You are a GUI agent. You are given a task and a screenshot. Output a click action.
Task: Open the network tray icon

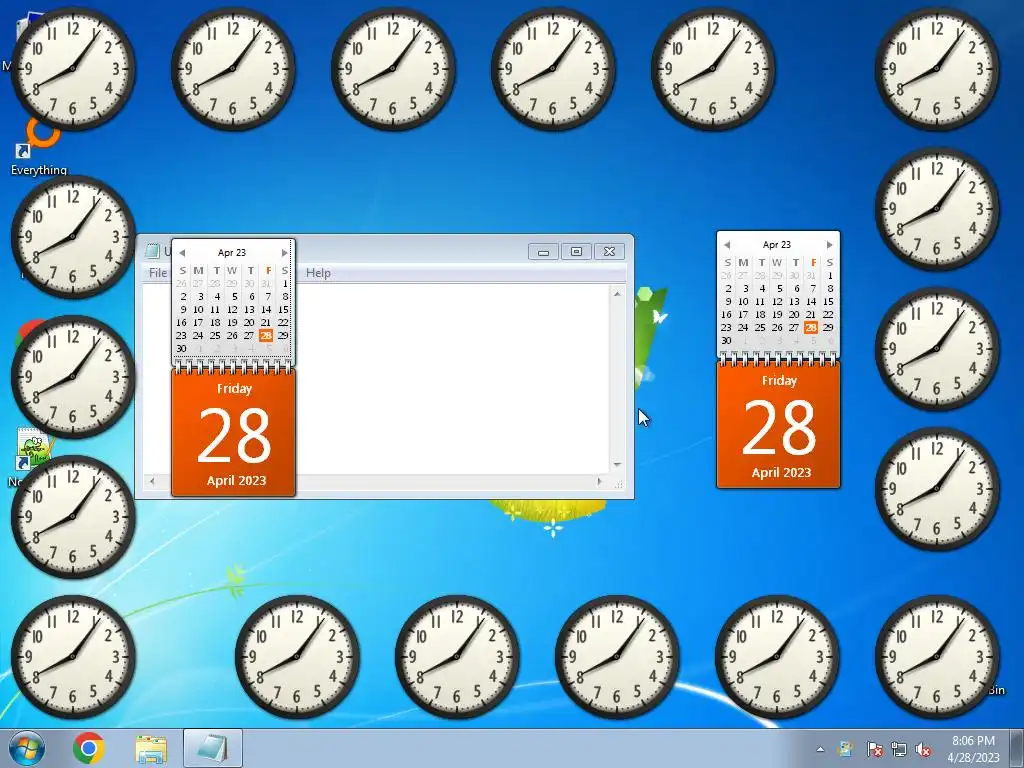click(899, 749)
